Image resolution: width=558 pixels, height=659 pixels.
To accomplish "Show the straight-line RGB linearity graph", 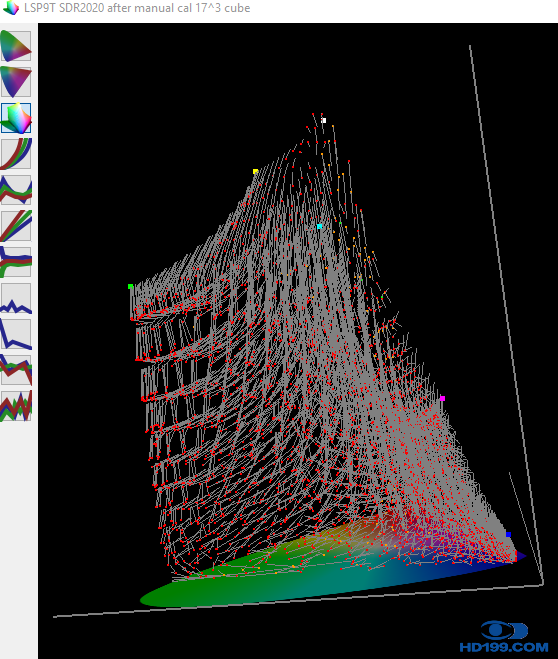I will [x=16, y=226].
